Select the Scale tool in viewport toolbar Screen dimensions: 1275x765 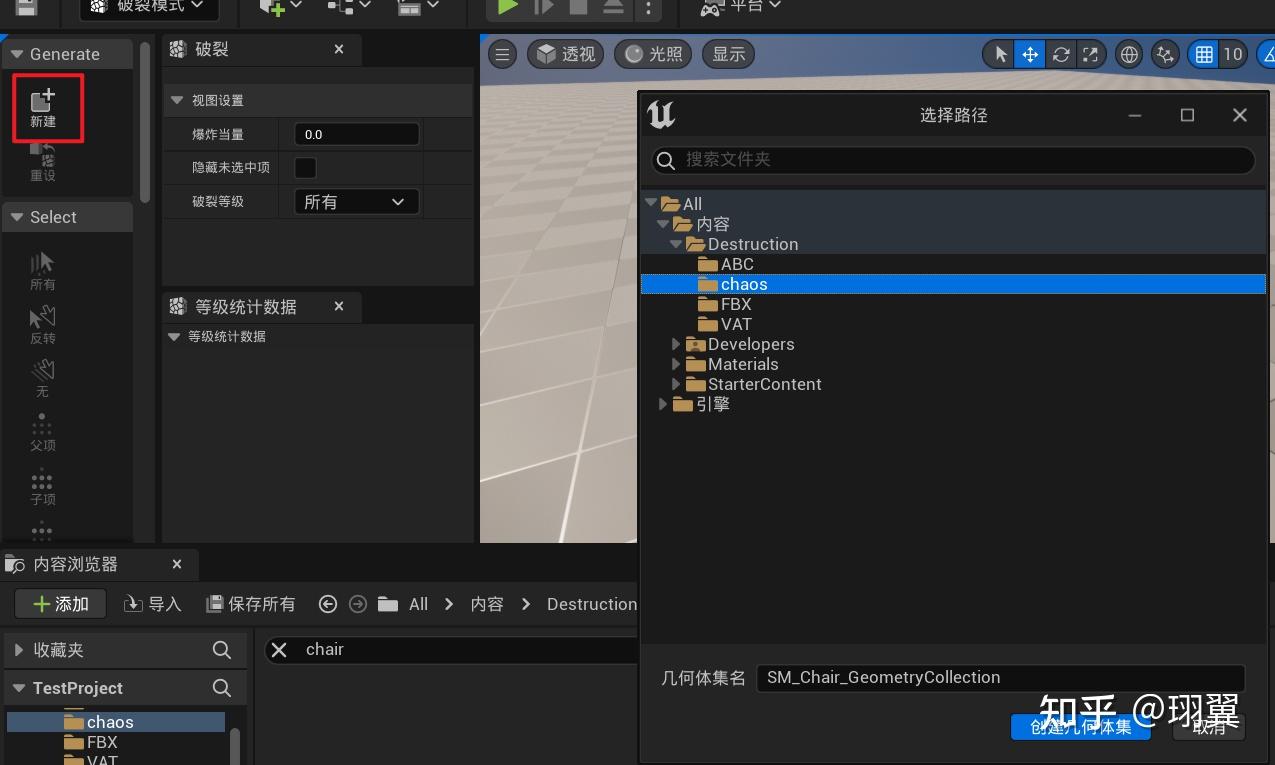(1092, 54)
